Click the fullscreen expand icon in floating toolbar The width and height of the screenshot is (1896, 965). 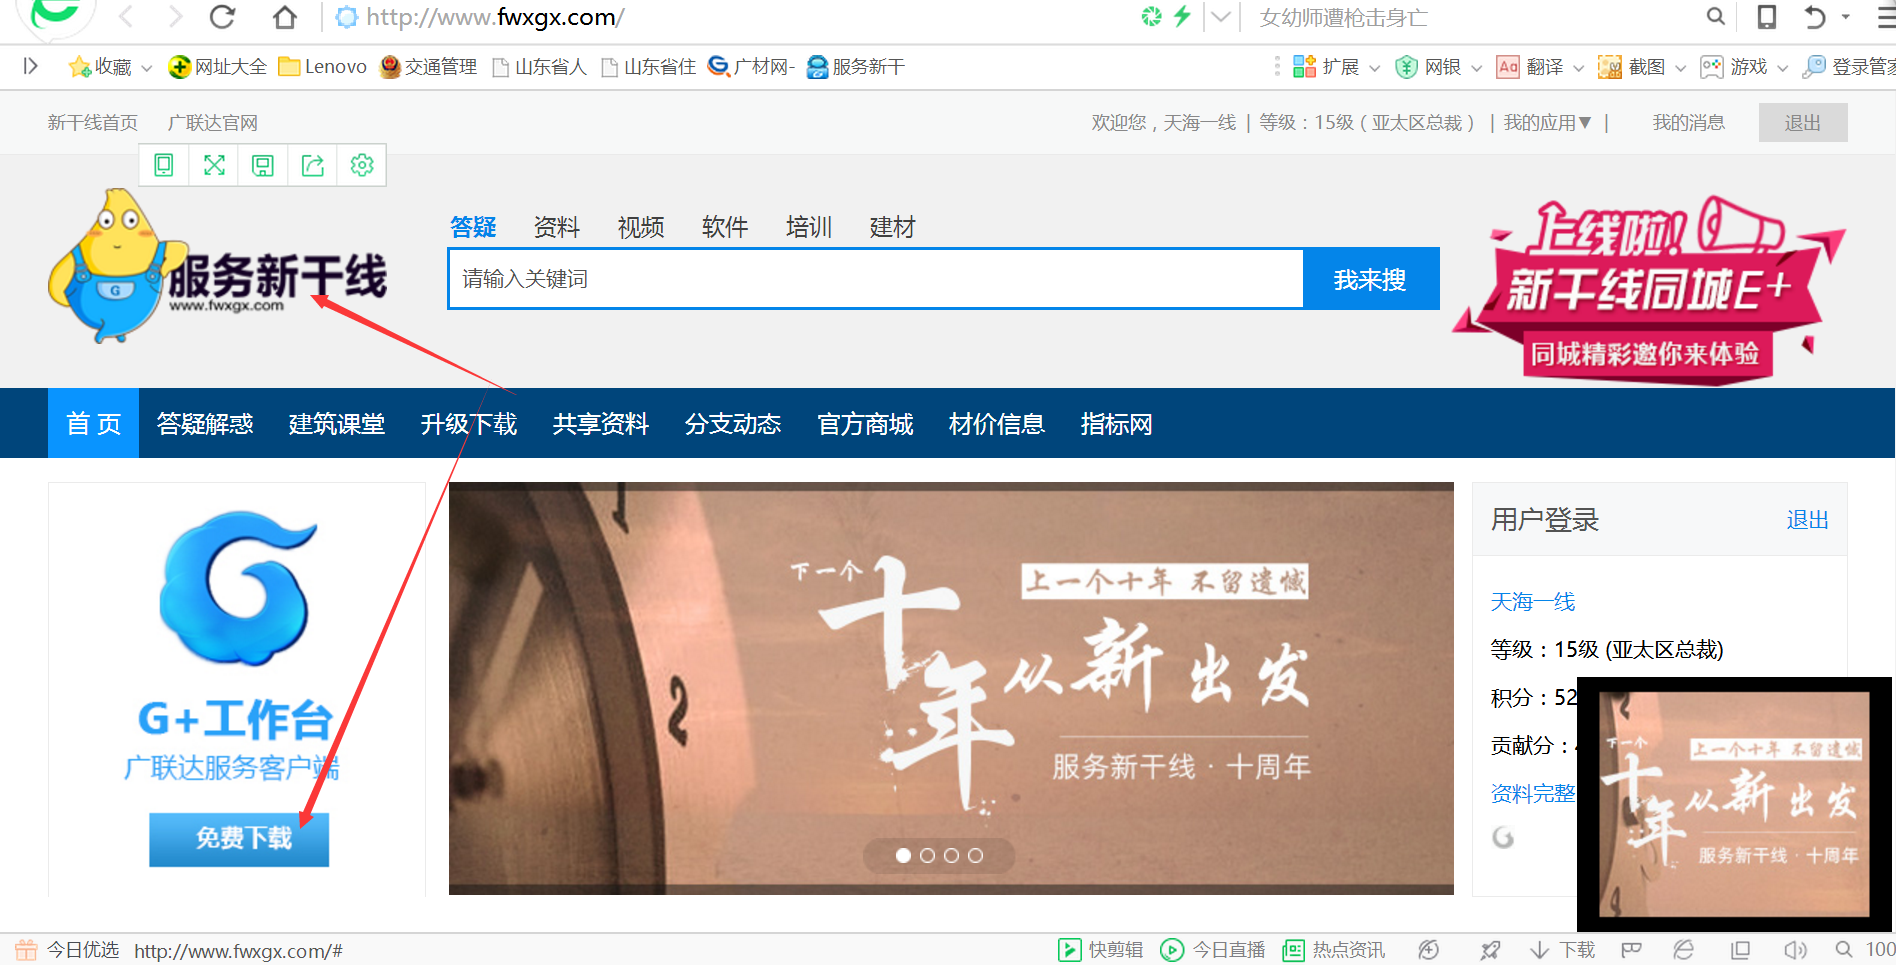click(x=214, y=165)
